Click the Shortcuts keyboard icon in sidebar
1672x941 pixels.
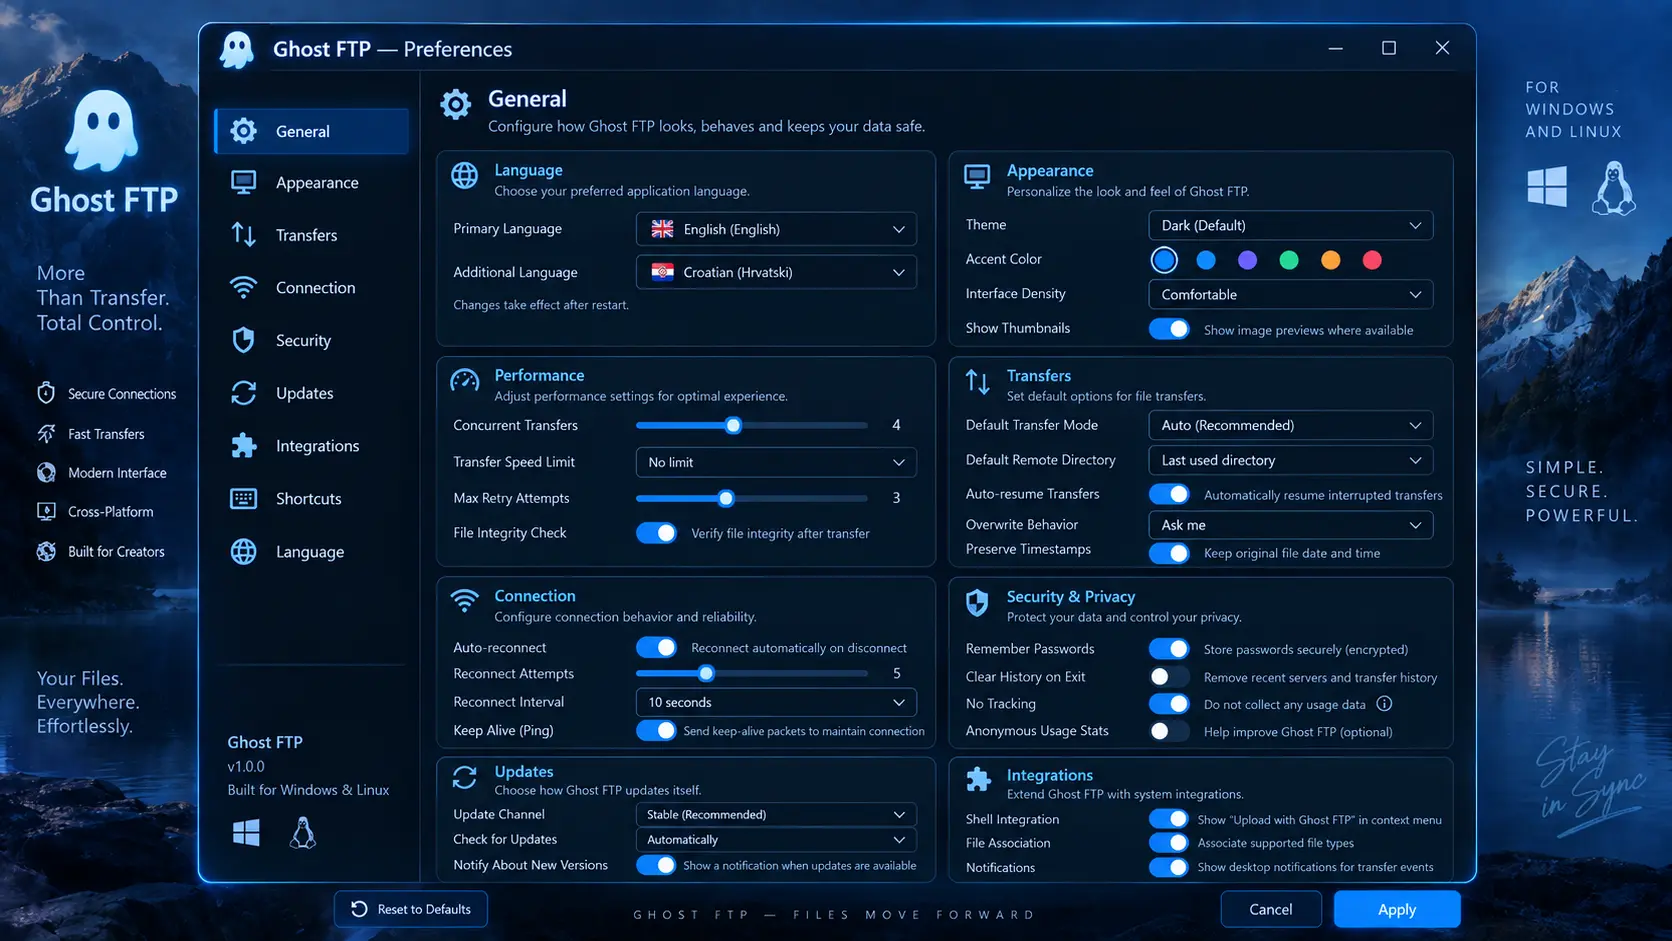pos(243,498)
